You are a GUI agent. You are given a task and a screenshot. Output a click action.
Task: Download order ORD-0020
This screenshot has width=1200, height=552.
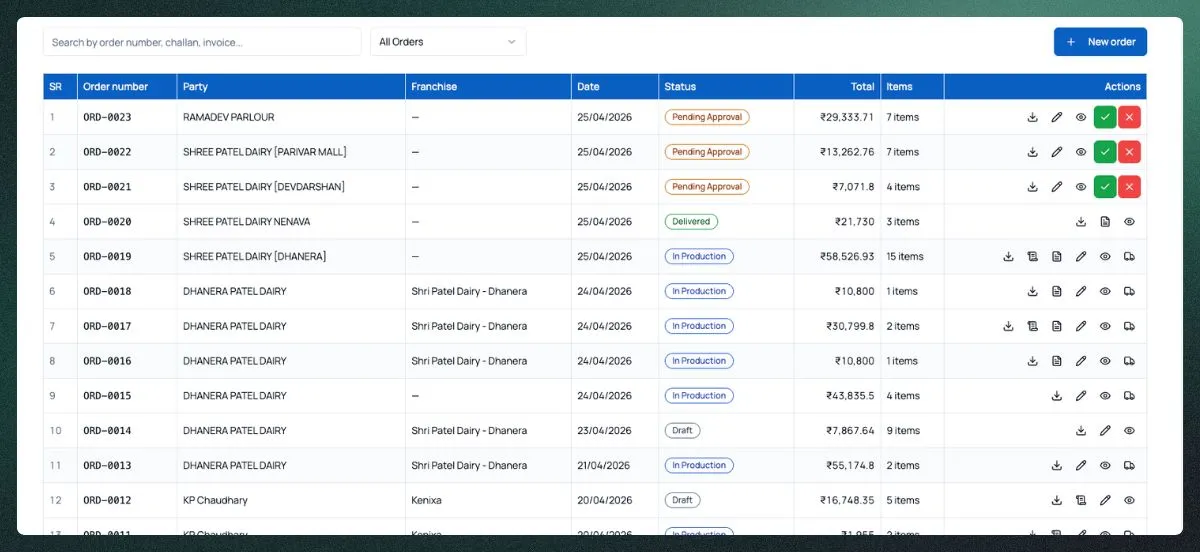pyautogui.click(x=1081, y=222)
